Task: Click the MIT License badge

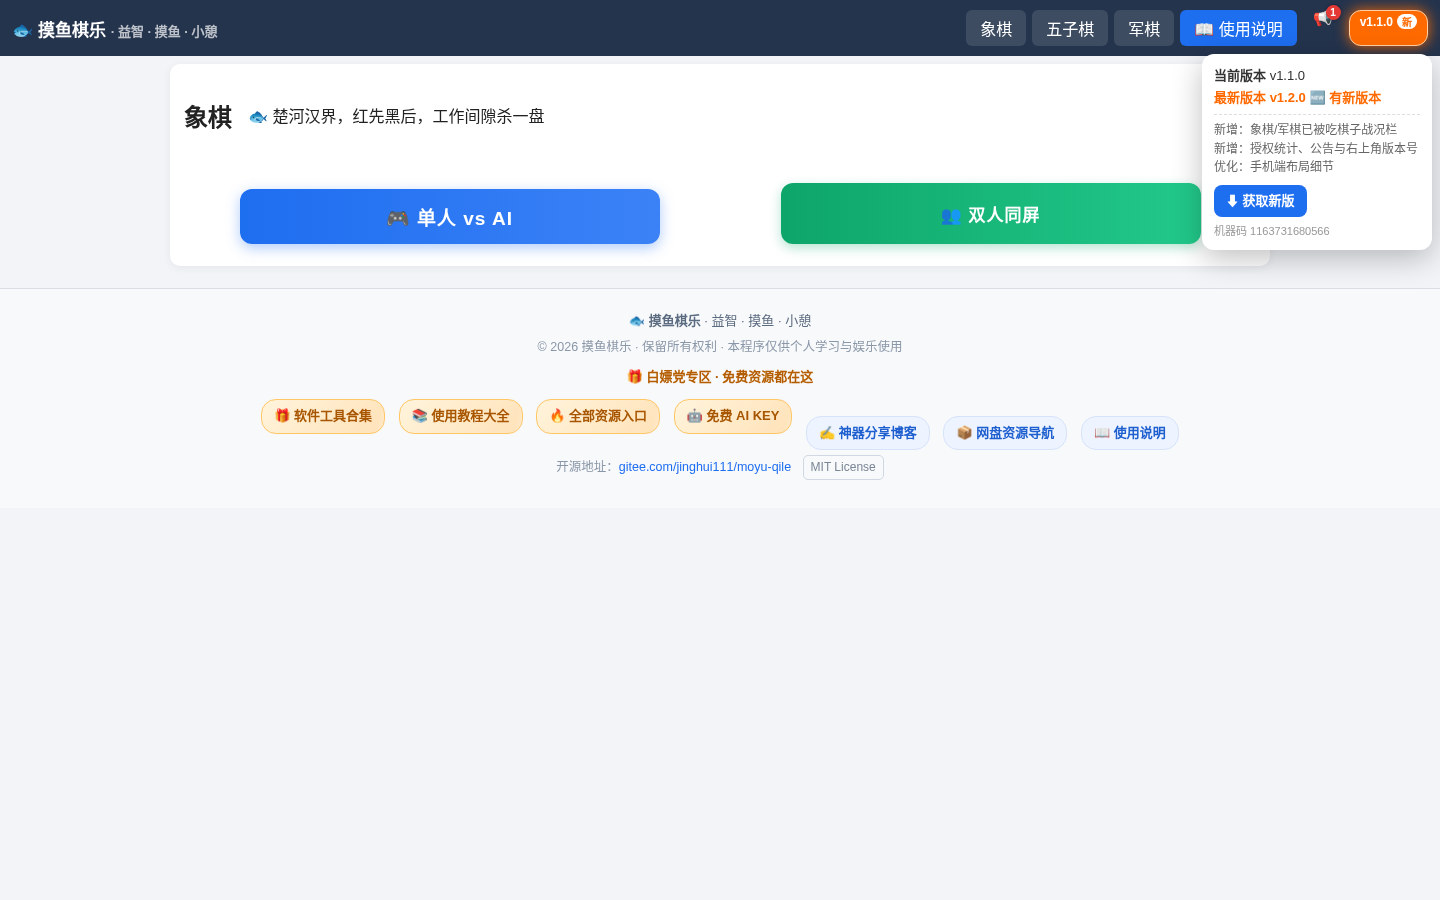Action: pos(843,467)
